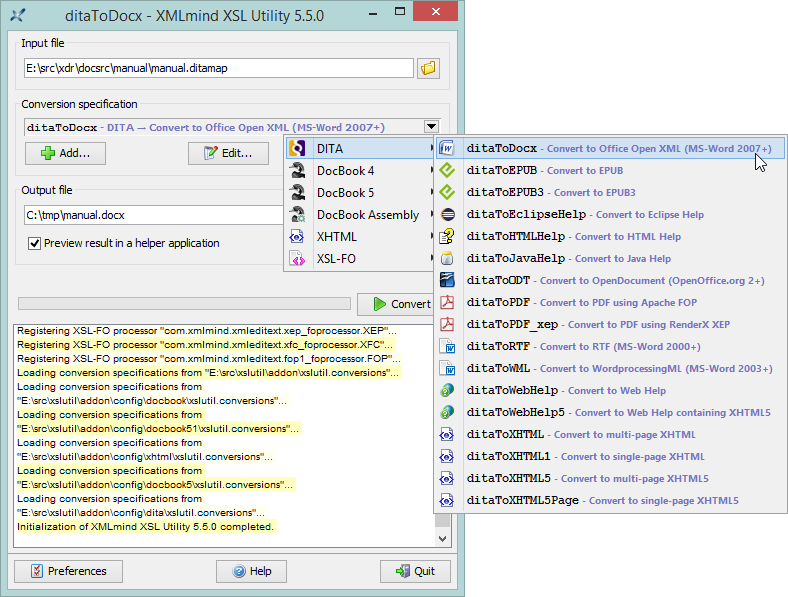Viewport: 788px width, 597px height.
Task: Click the ditaToWML document icon
Action: click(447, 368)
